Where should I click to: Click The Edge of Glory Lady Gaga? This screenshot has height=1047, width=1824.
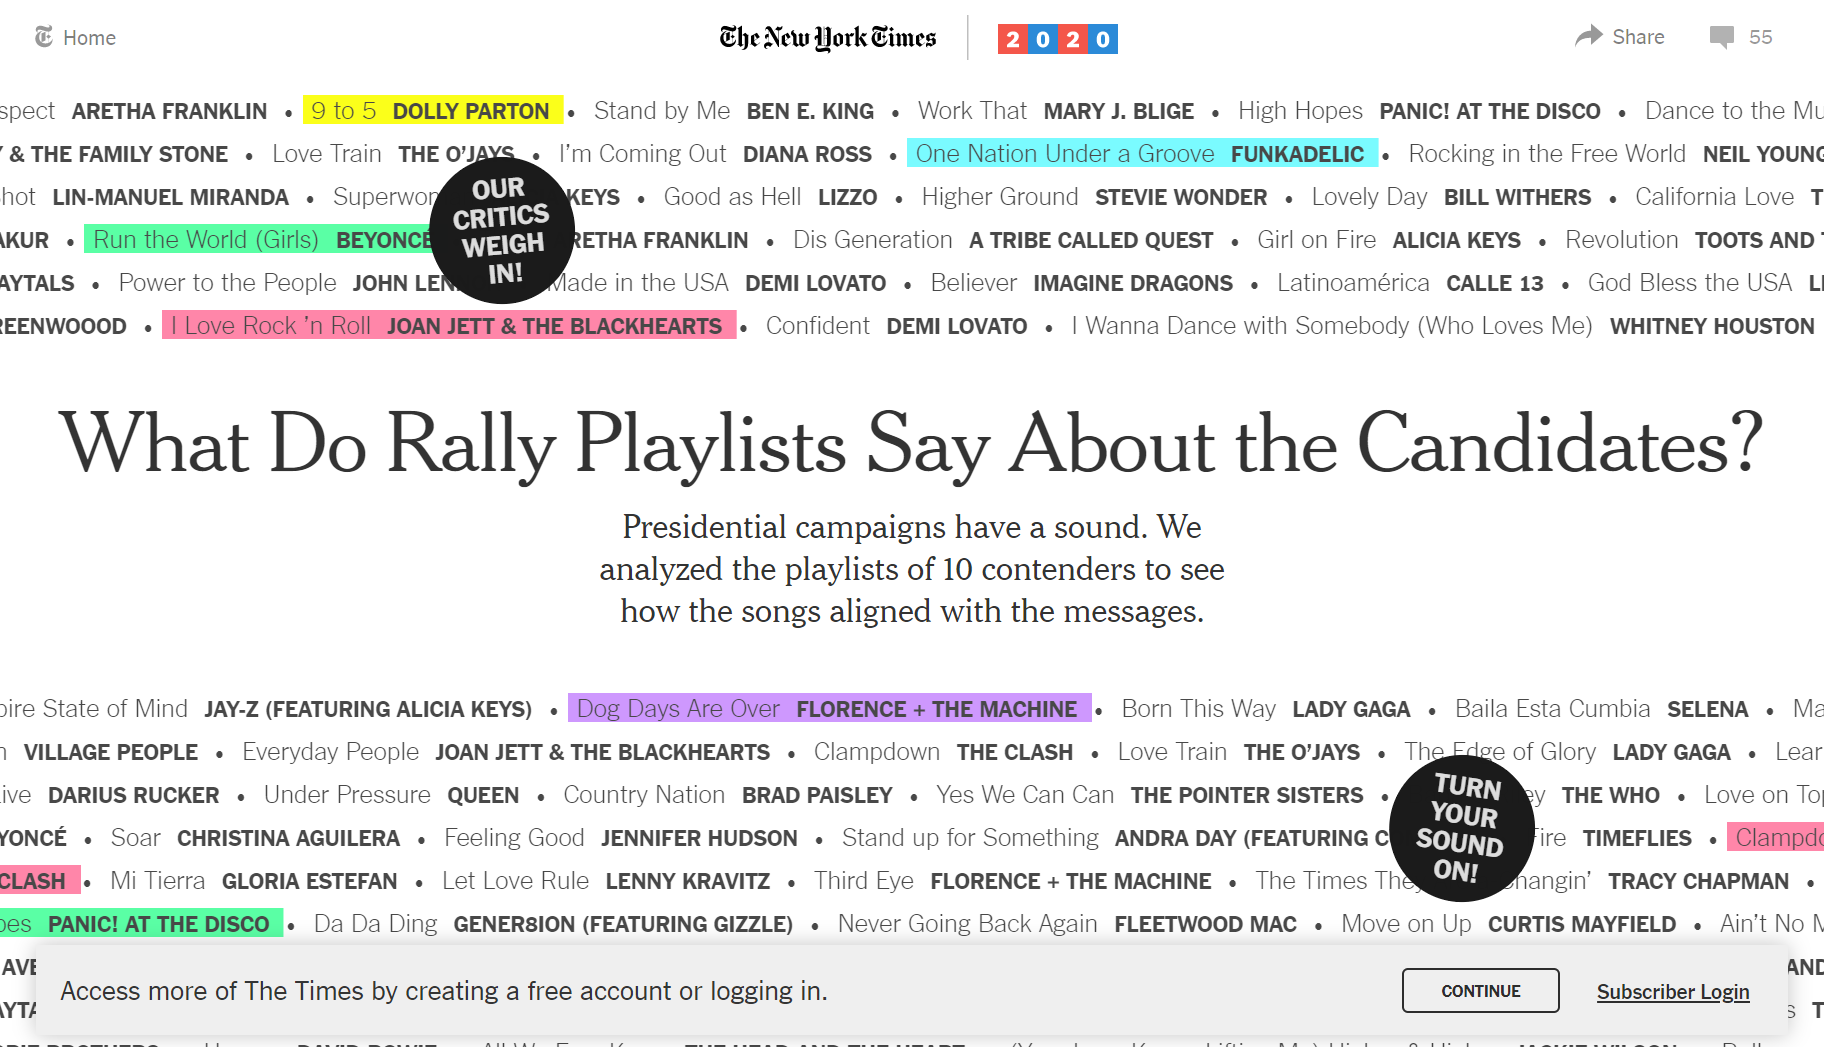coord(1567,751)
